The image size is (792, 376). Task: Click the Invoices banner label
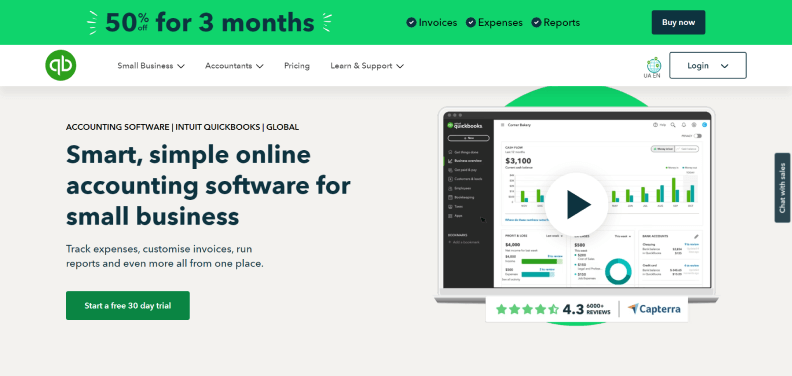point(438,22)
